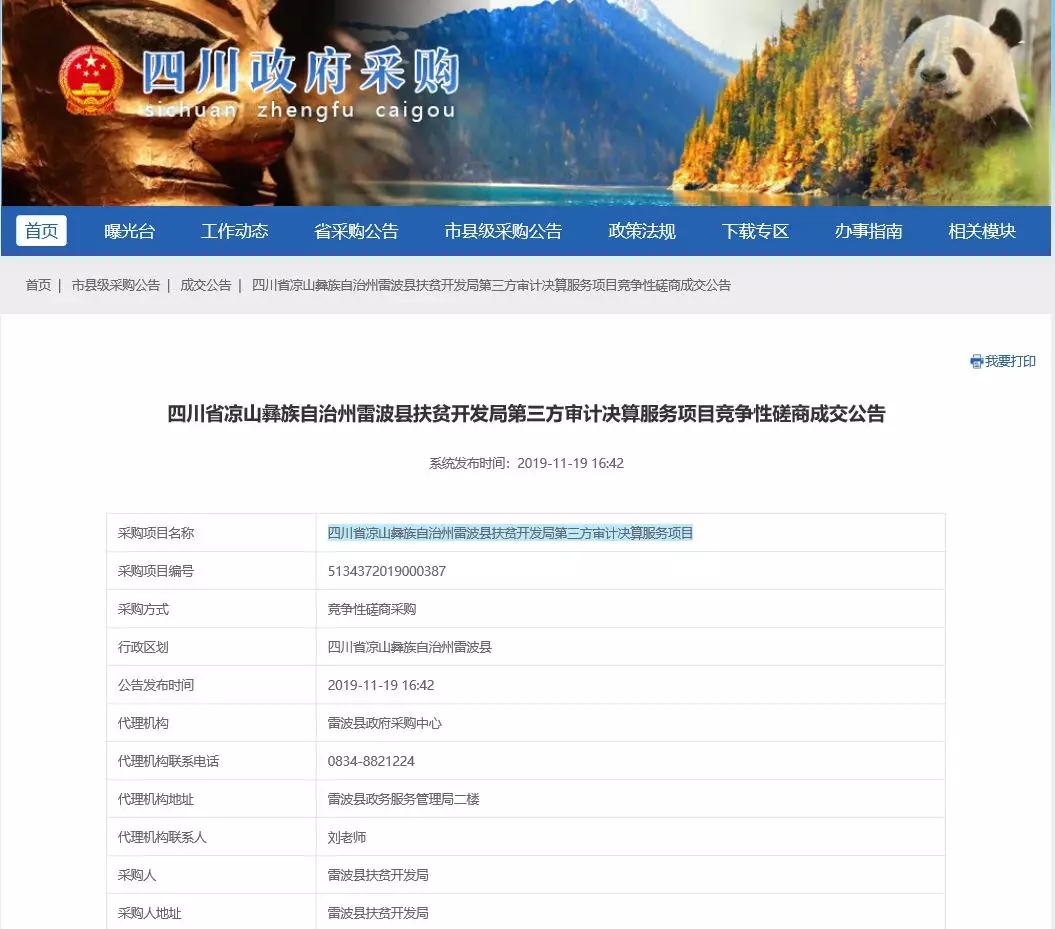This screenshot has height=929, width=1055.
Task: Click the 四川政府采购 site title banner
Action: 299,80
